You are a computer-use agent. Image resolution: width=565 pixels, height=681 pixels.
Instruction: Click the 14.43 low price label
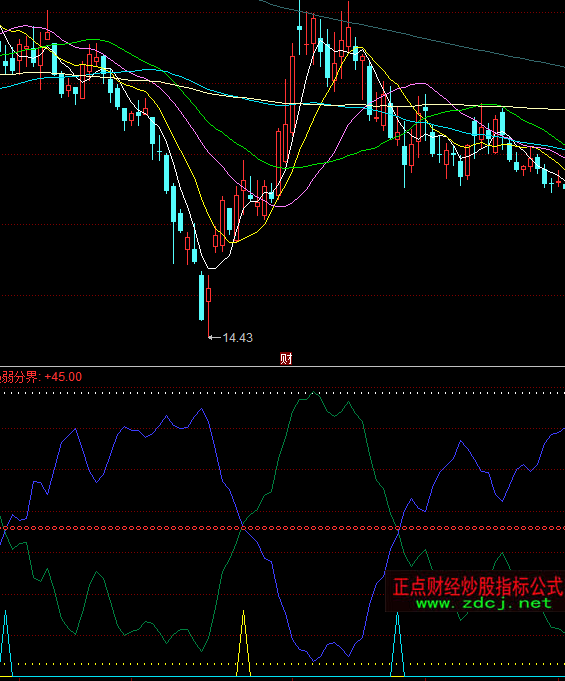click(237, 337)
